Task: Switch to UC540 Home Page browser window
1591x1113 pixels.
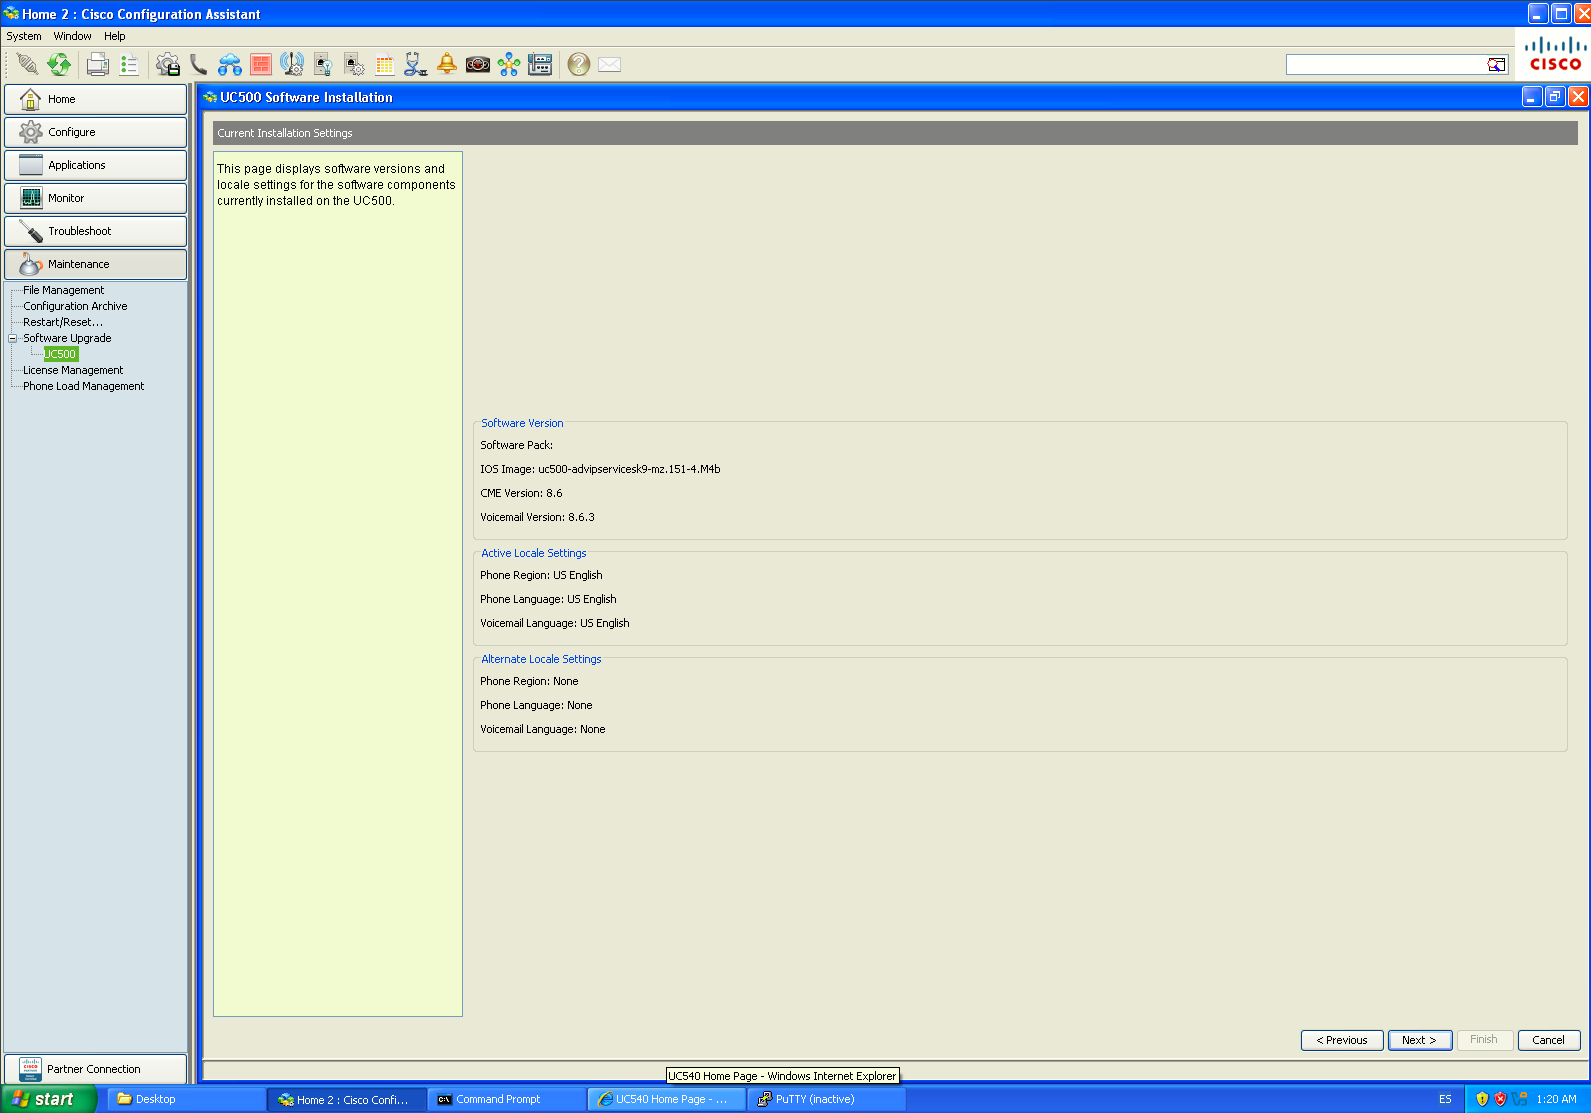Action: tap(667, 1099)
